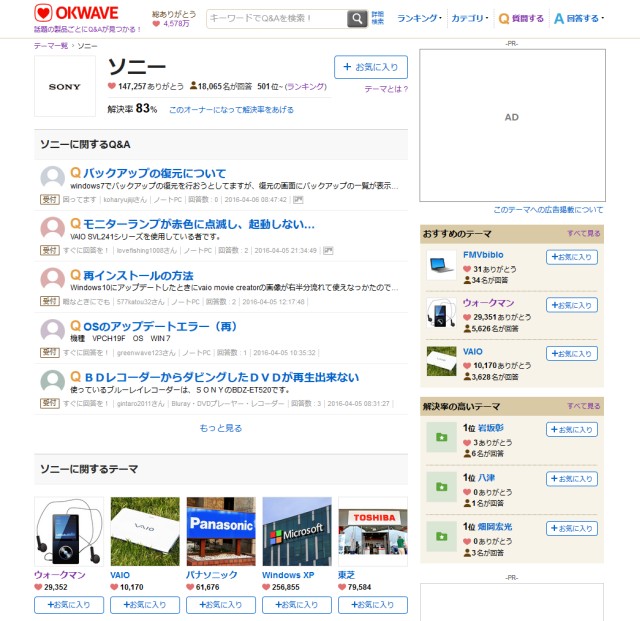Open 東芝 related theme link

[x=346, y=575]
